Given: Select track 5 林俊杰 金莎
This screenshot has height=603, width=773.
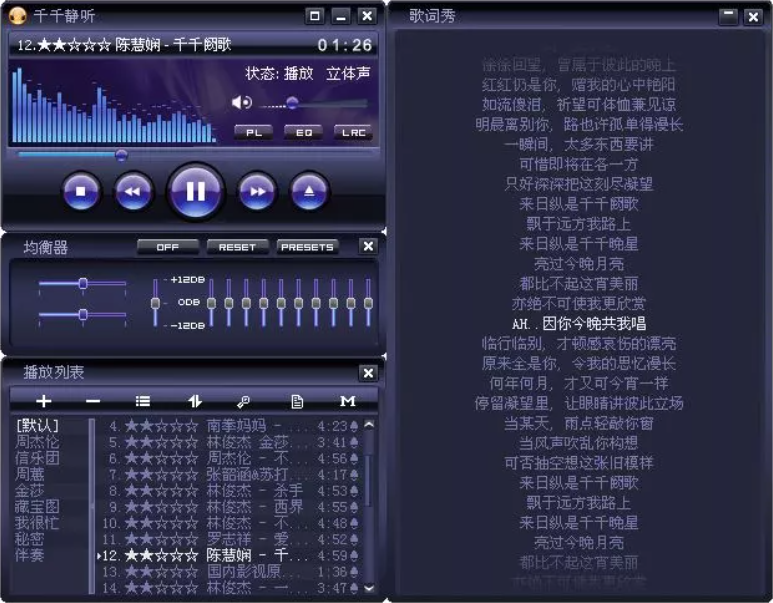Looking at the screenshot, I should click(230, 442).
